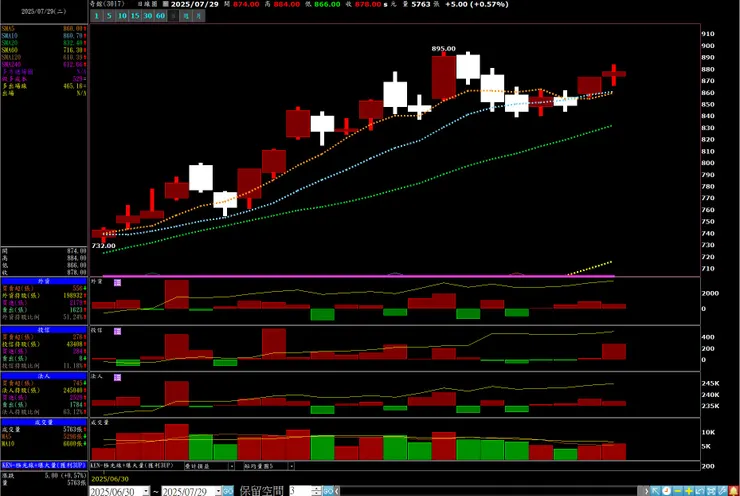Image resolution: width=740 pixels, height=496 pixels.
Task: Switch chart to 5-minute interval
Action: click(x=109, y=16)
